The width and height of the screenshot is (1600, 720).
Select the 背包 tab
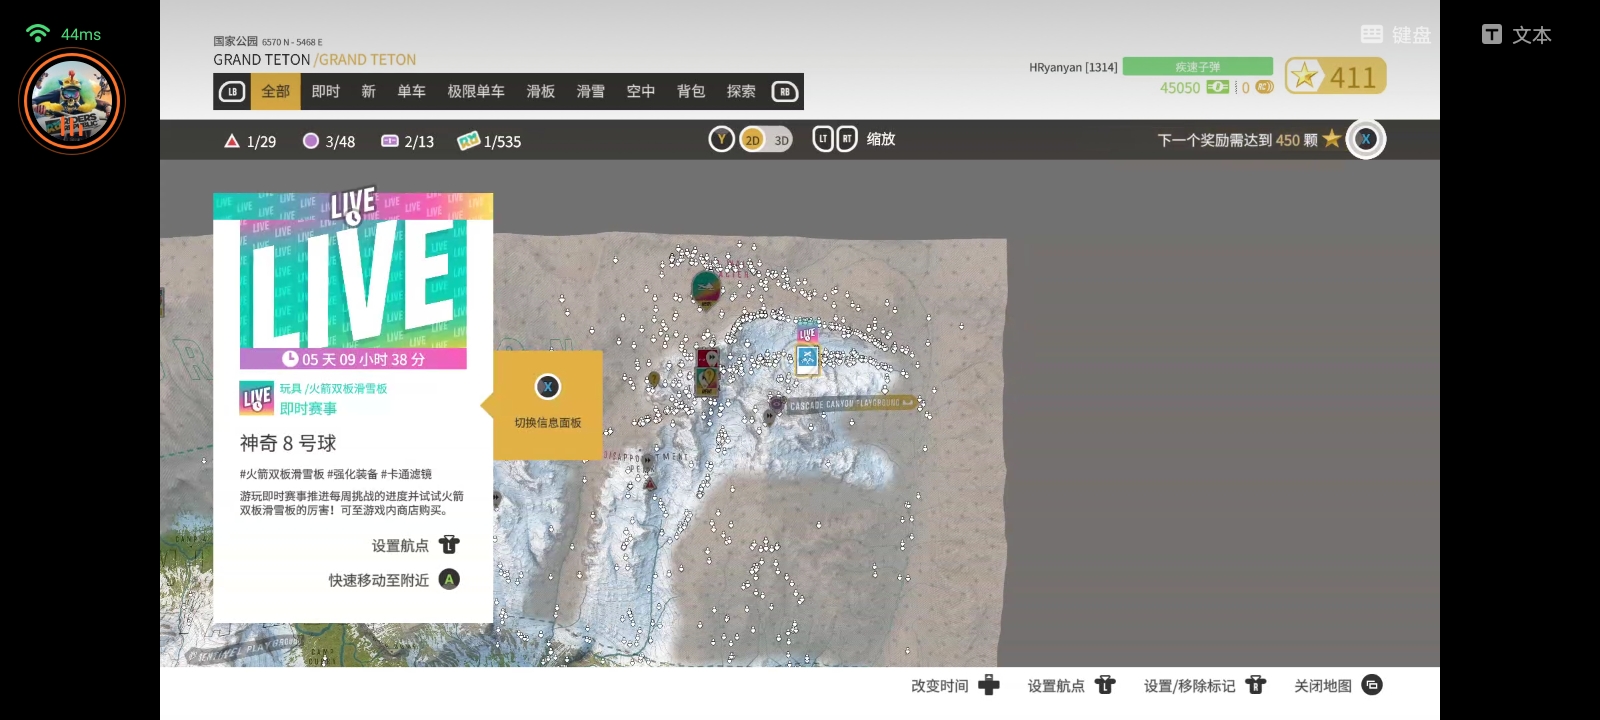pyautogui.click(x=691, y=92)
